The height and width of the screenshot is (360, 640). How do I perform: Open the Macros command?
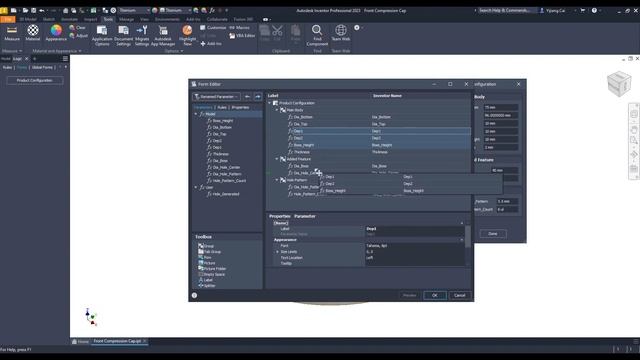click(239, 28)
